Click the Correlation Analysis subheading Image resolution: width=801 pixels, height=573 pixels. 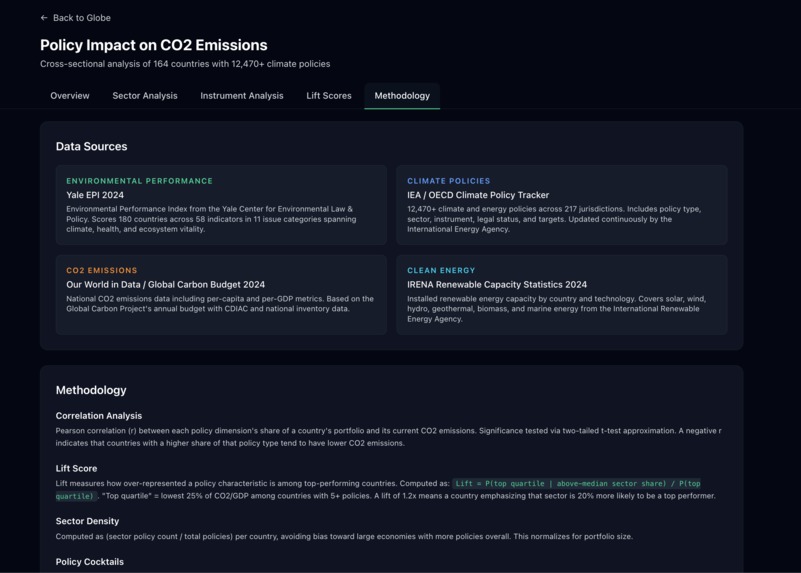(99, 416)
